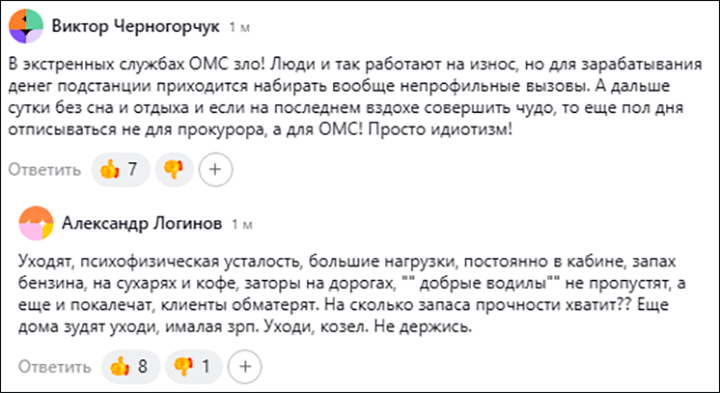
Task: Click the timestamp next to Виктор Черногорчук
Action: [x=240, y=28]
